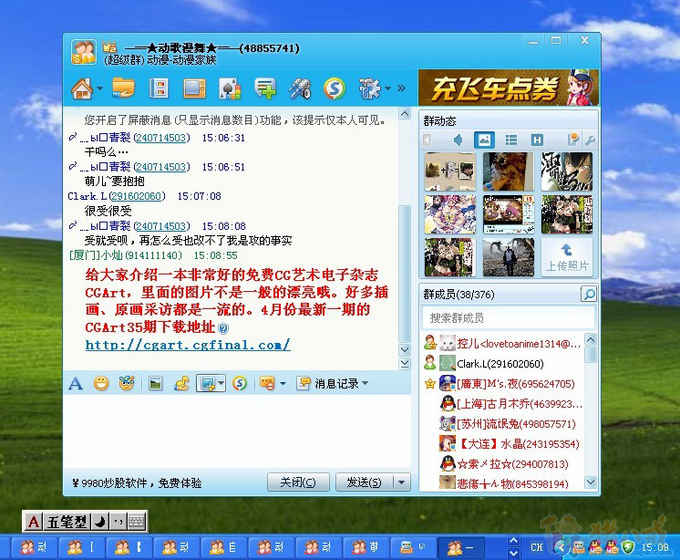The height and width of the screenshot is (560, 680).
Task: Click the 充飞车点券 advertisement banner
Action: (x=509, y=87)
